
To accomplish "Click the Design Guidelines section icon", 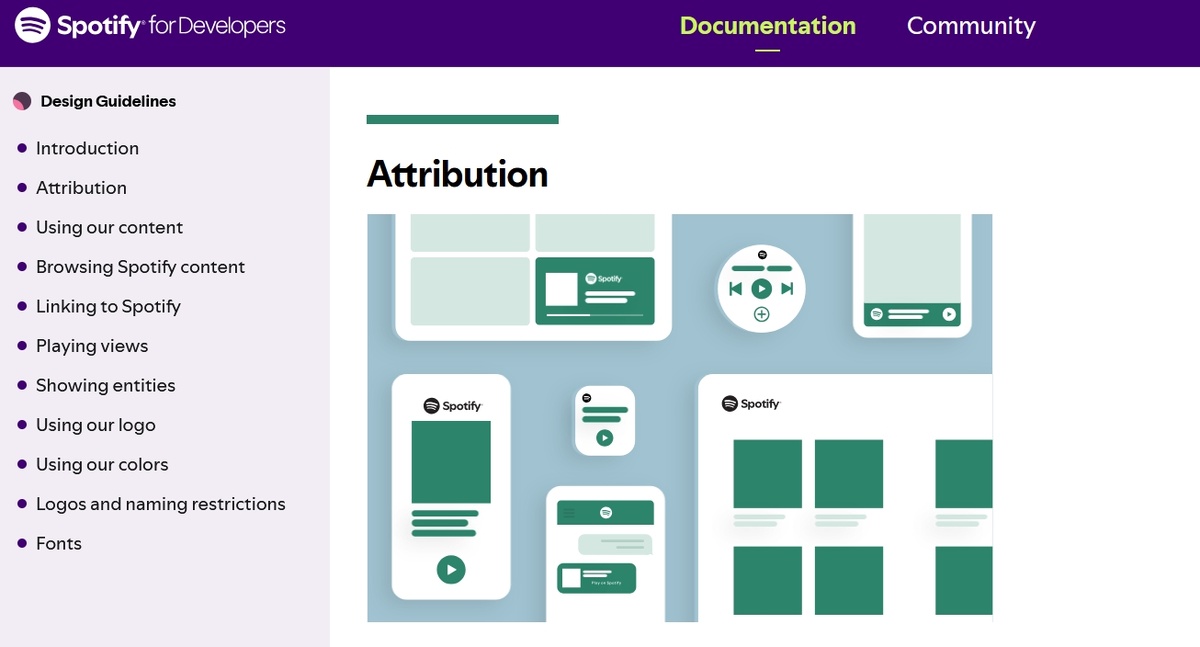I will pyautogui.click(x=22, y=101).
